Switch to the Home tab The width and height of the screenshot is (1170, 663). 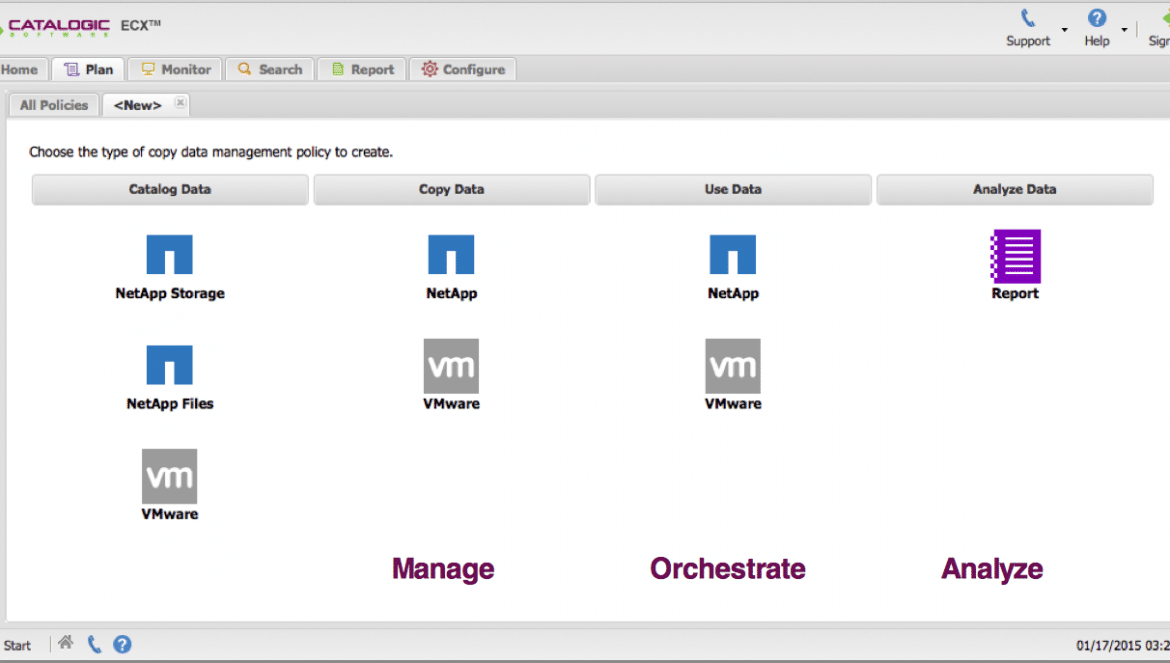[22, 69]
